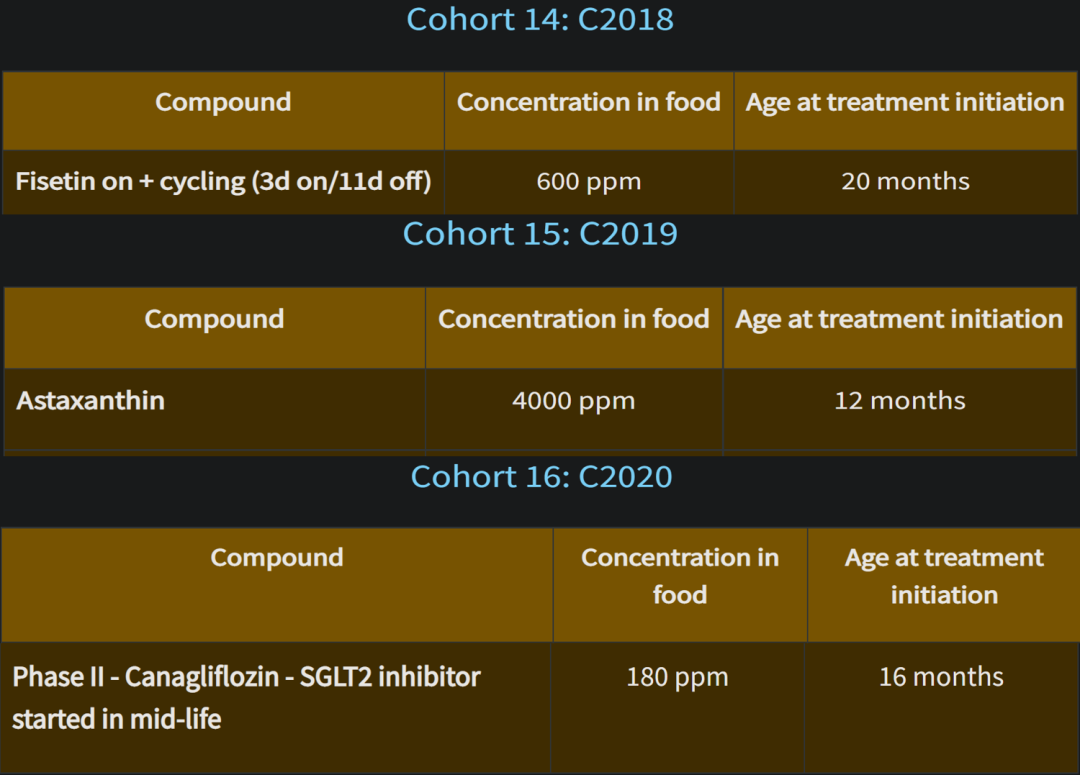Screen dimensions: 1080x775
Task: Select Concentration in food header in Cohort 15
Action: (574, 328)
